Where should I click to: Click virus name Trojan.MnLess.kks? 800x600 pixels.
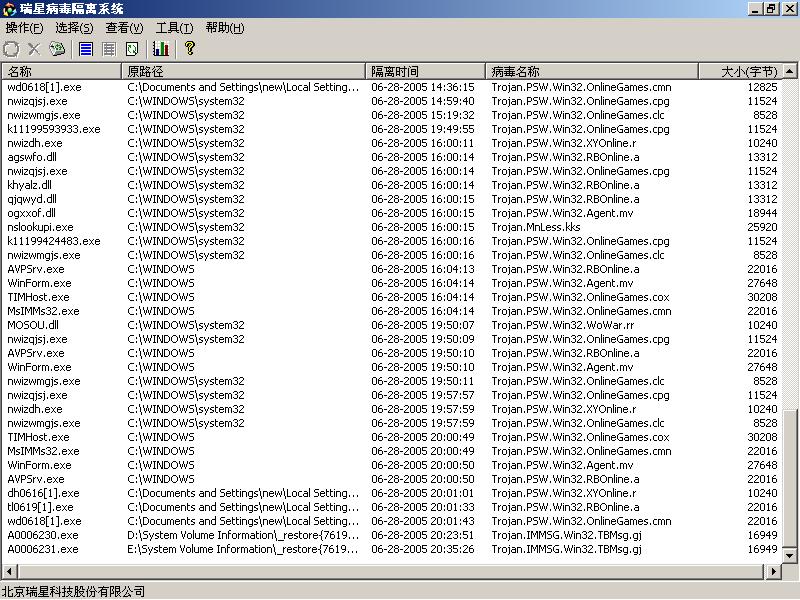pyautogui.click(x=536, y=227)
